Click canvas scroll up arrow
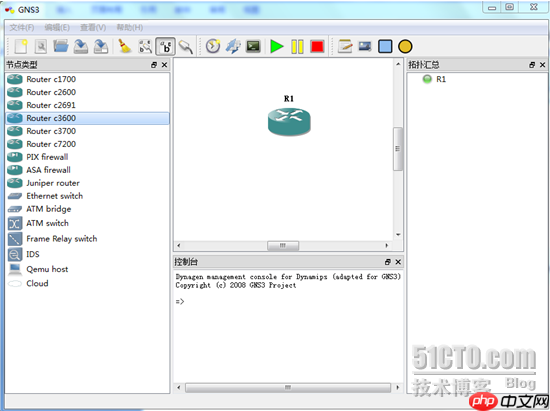The height and width of the screenshot is (411, 550). (398, 64)
